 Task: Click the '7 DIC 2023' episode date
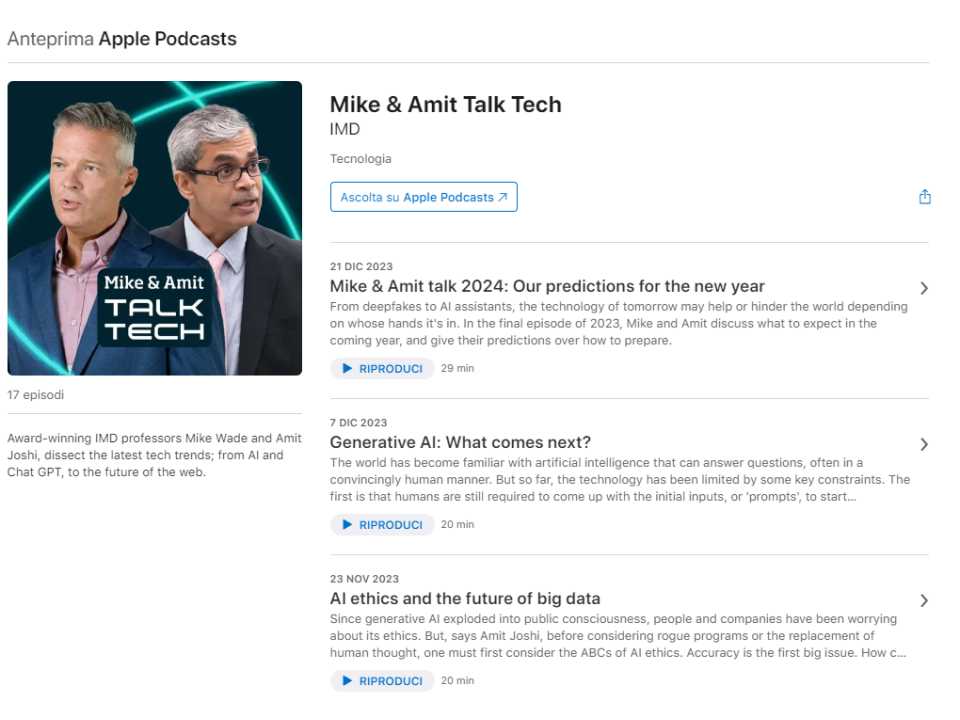(x=358, y=422)
